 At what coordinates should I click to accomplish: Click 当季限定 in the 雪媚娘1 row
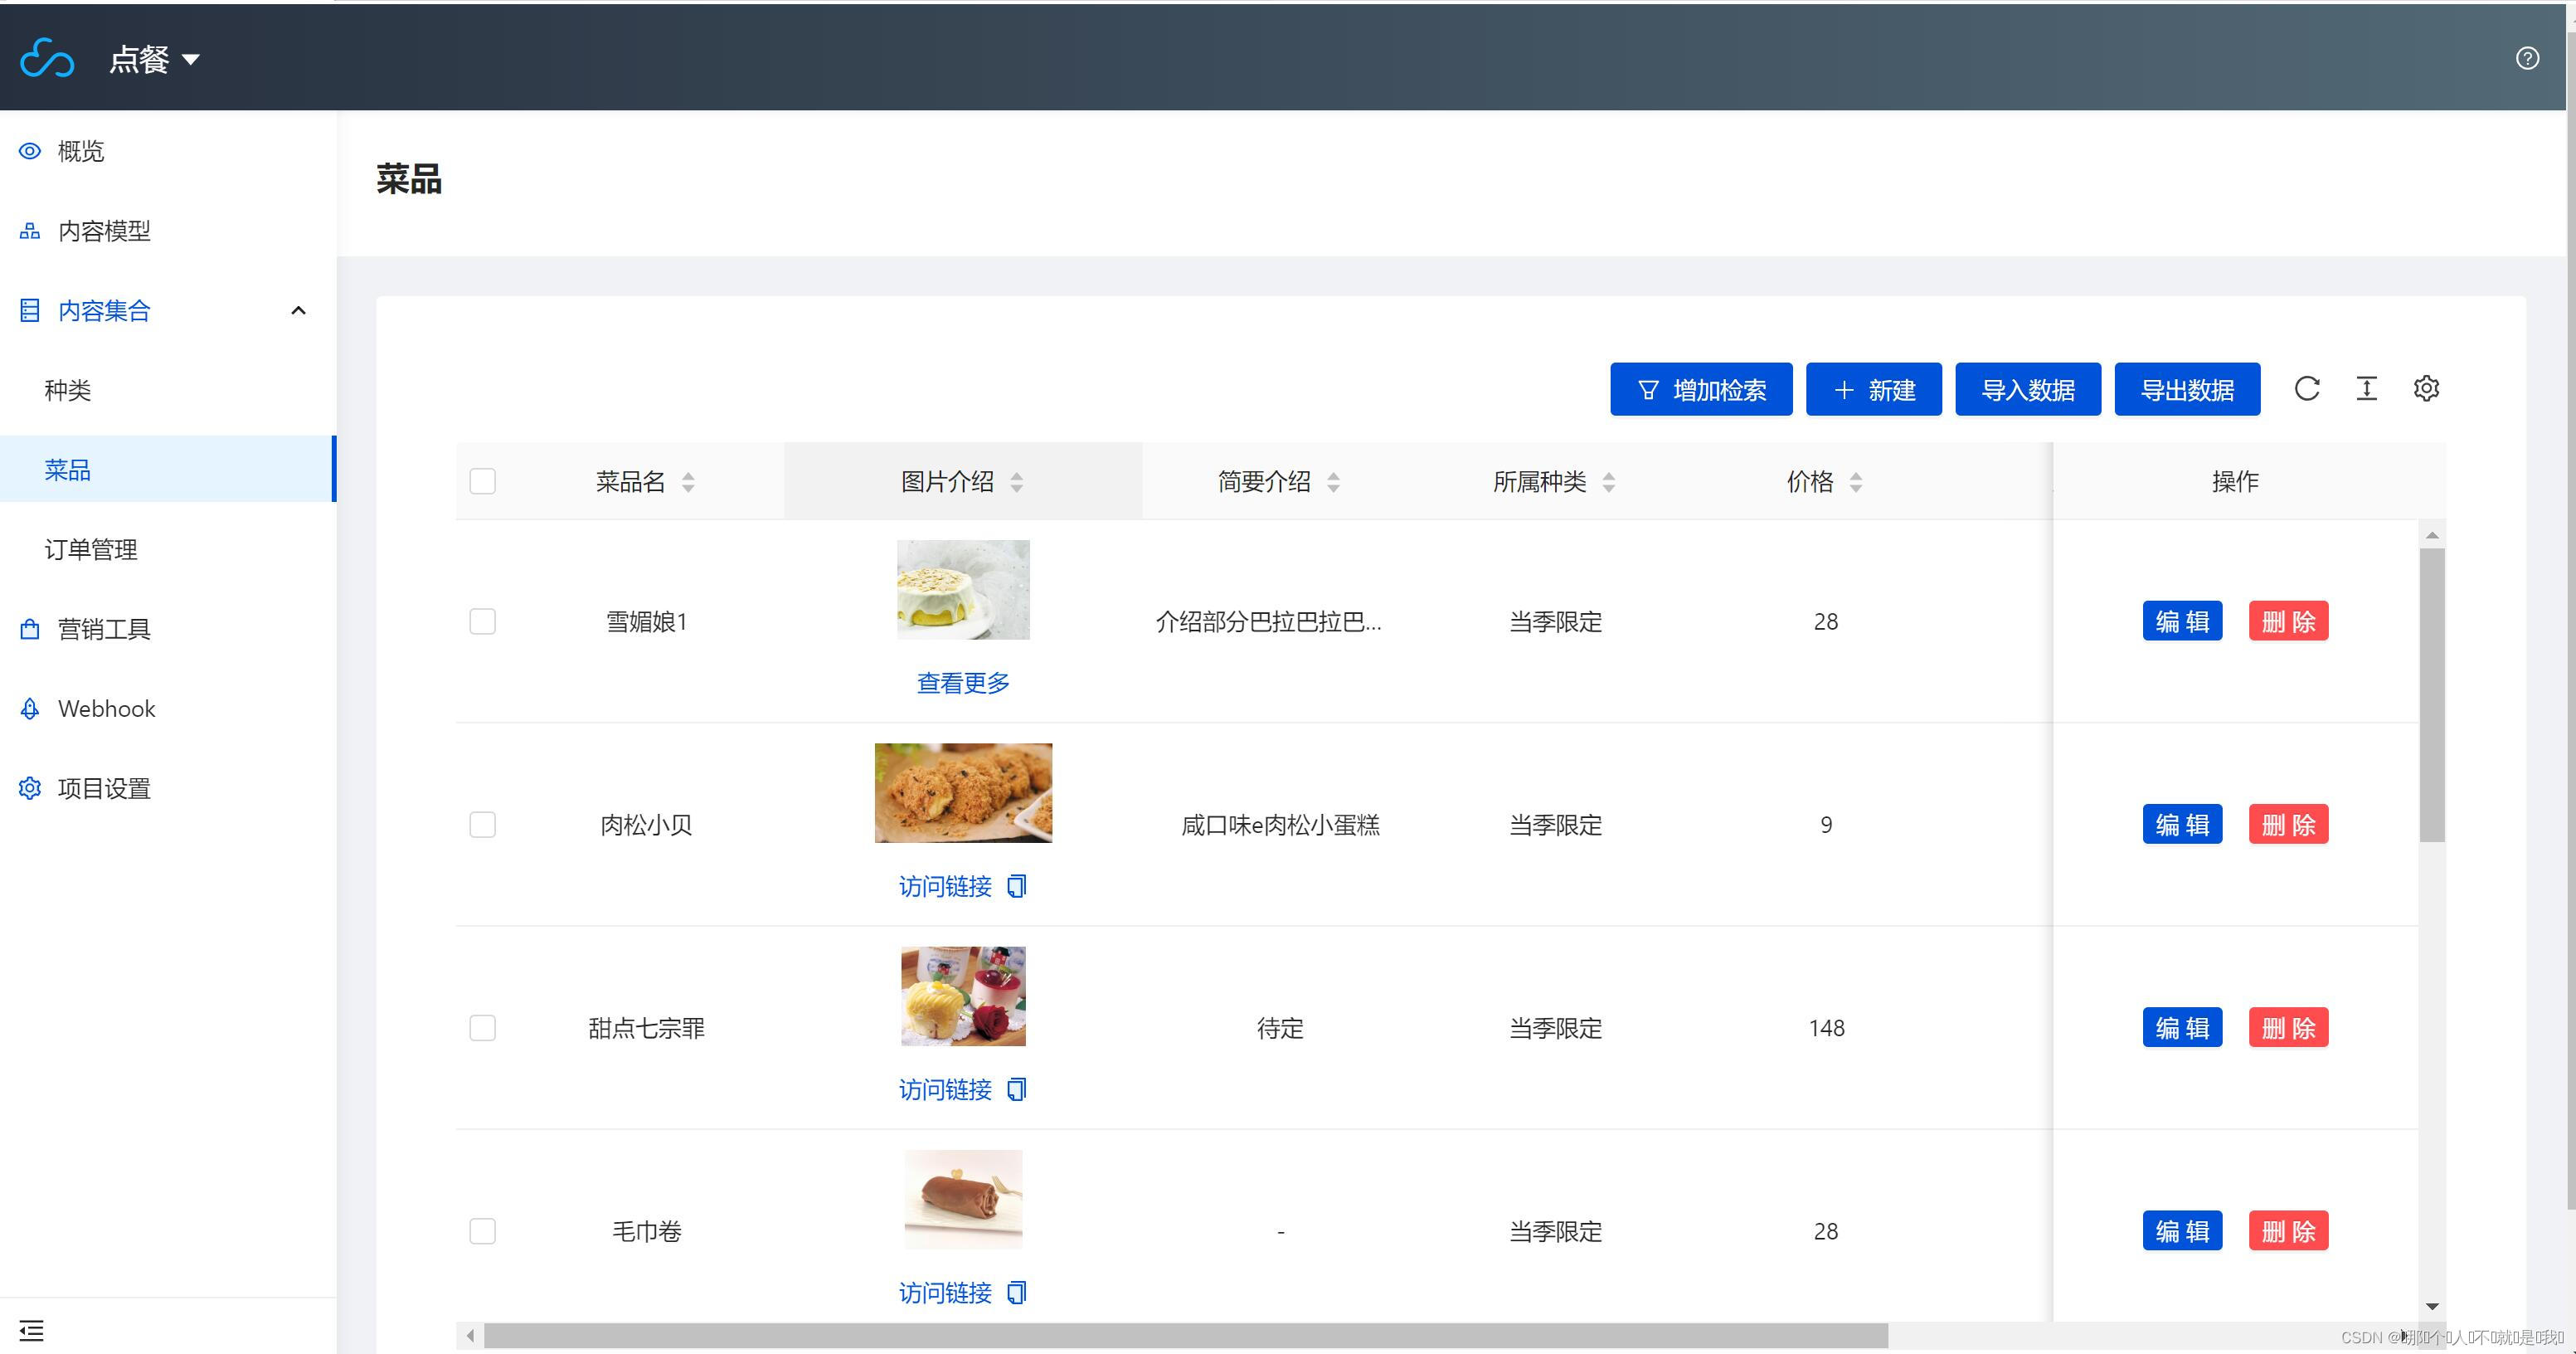coord(1555,621)
